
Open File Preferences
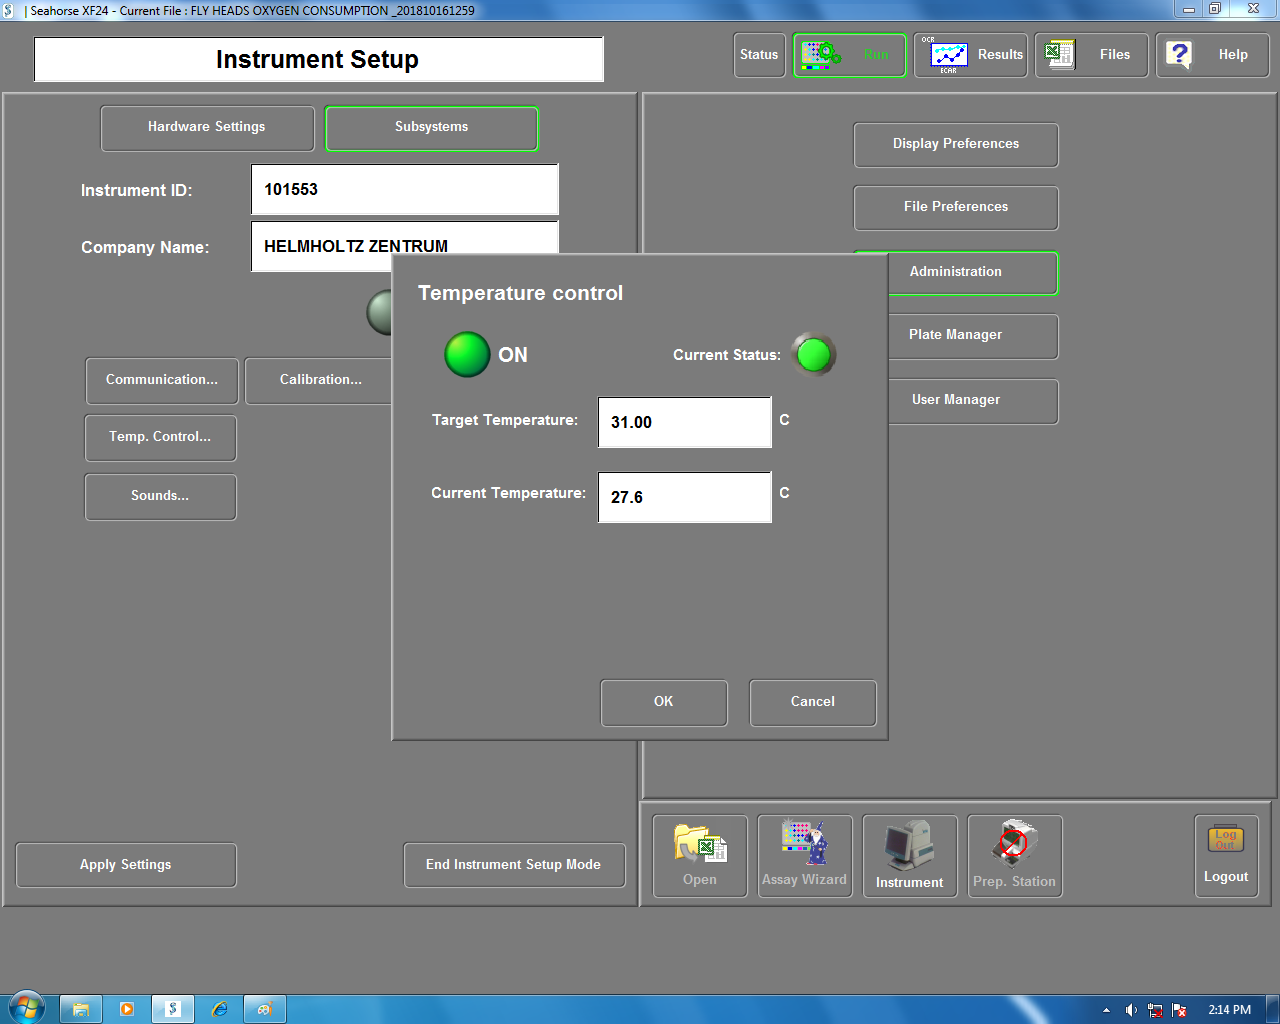click(x=956, y=208)
